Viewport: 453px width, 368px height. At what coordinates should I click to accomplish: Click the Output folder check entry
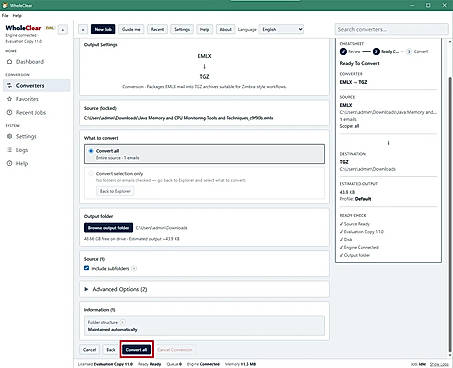(355, 255)
